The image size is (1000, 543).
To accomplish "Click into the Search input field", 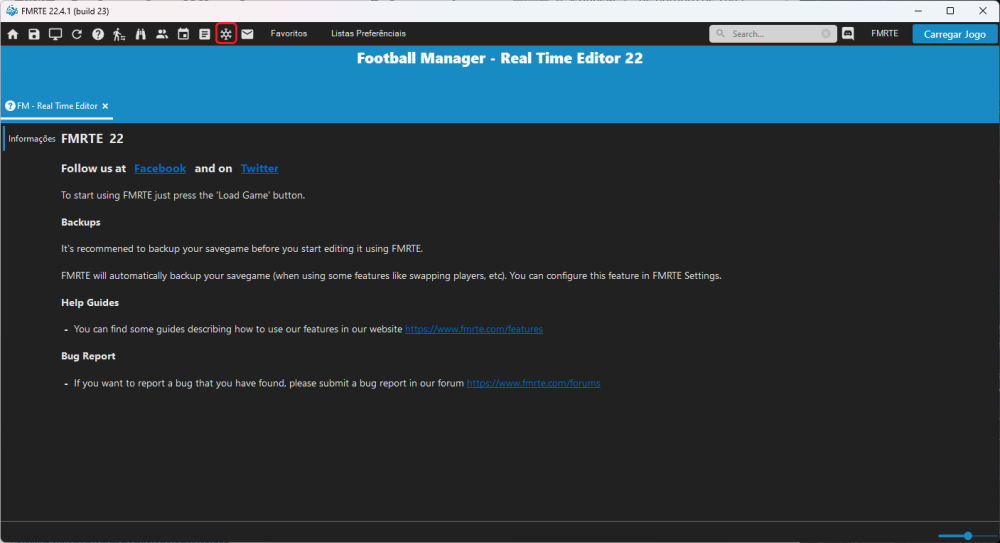I will 775,34.
